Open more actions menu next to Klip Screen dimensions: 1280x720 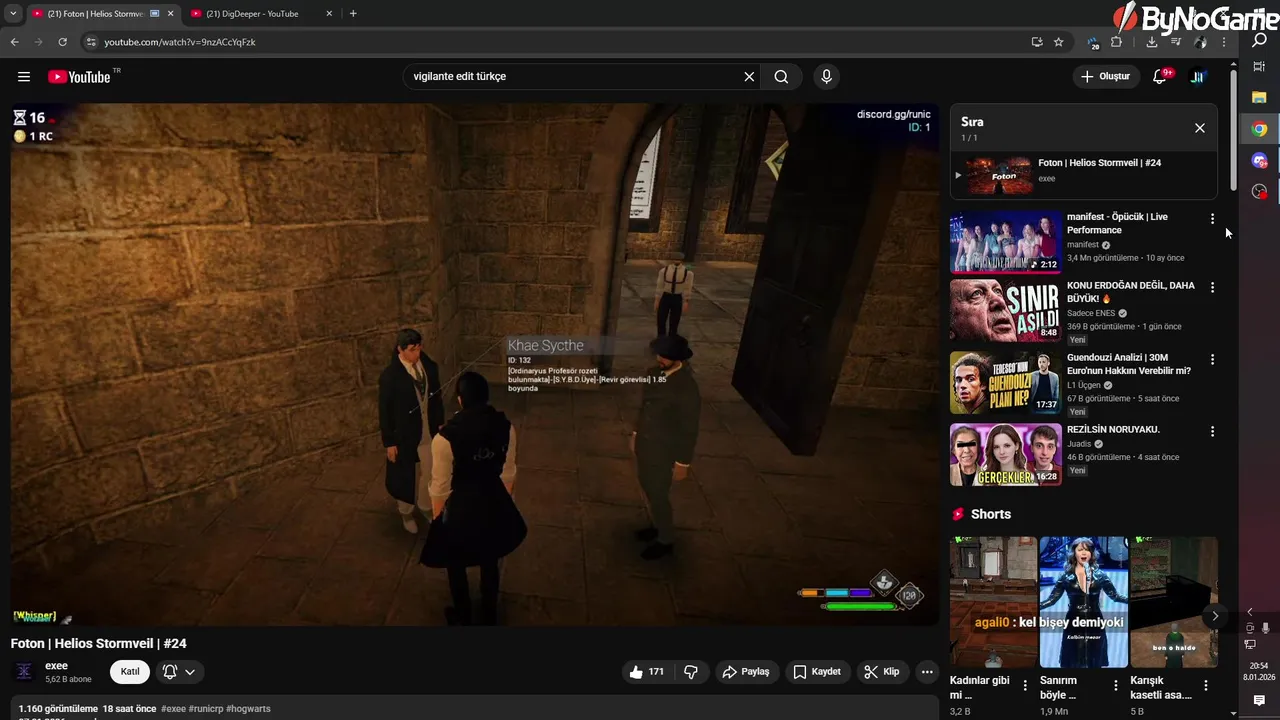[927, 672]
